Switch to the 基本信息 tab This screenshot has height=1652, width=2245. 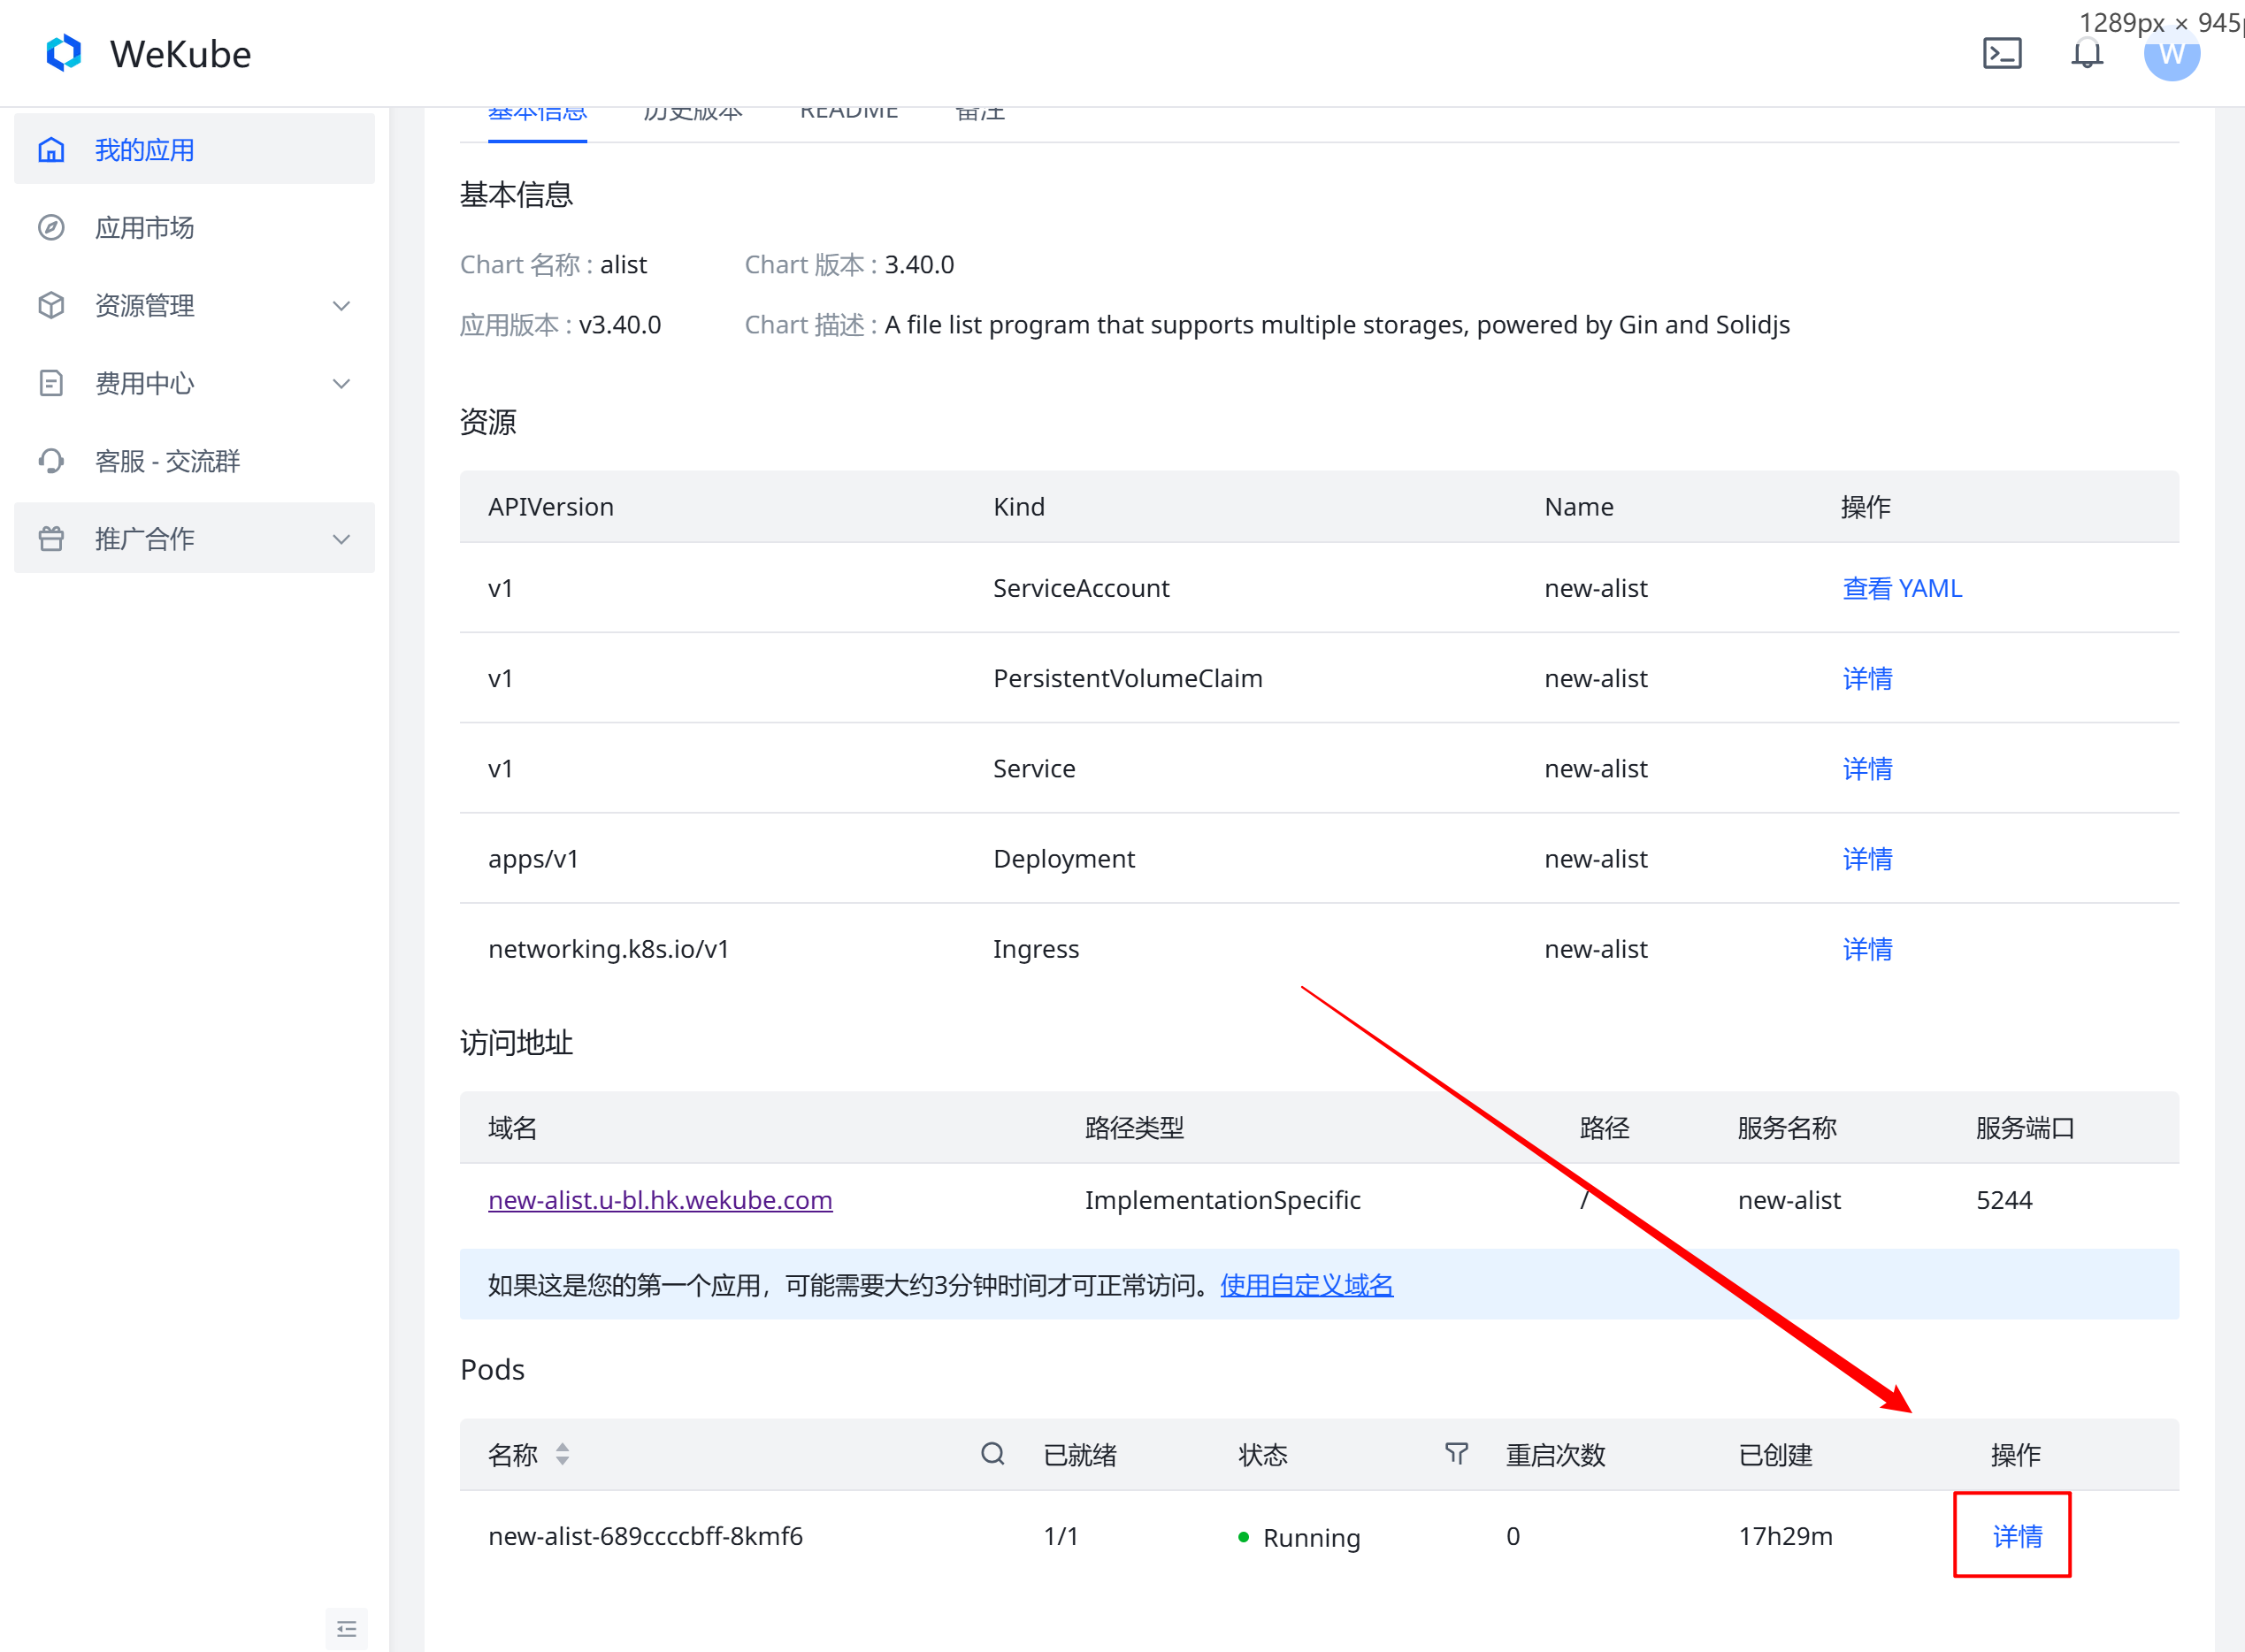click(x=537, y=113)
